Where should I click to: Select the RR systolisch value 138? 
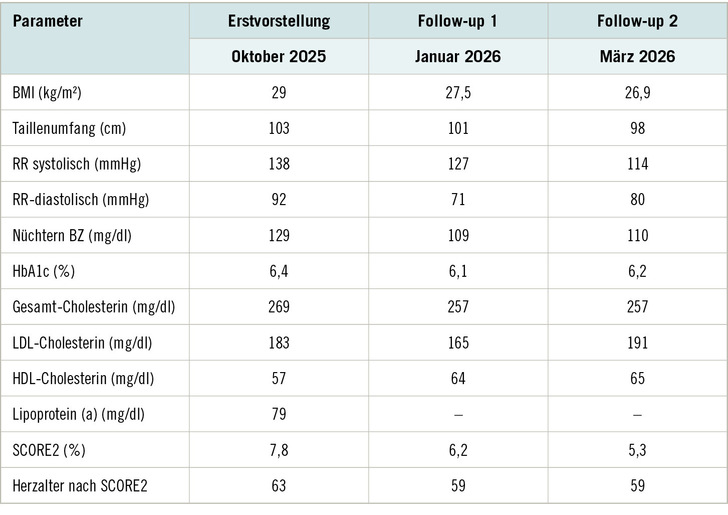pos(279,164)
